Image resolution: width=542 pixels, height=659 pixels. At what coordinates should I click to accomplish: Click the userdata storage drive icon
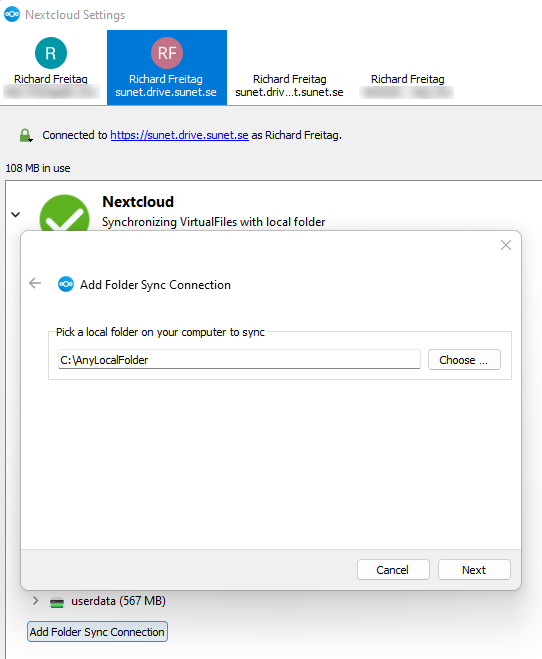coord(57,602)
